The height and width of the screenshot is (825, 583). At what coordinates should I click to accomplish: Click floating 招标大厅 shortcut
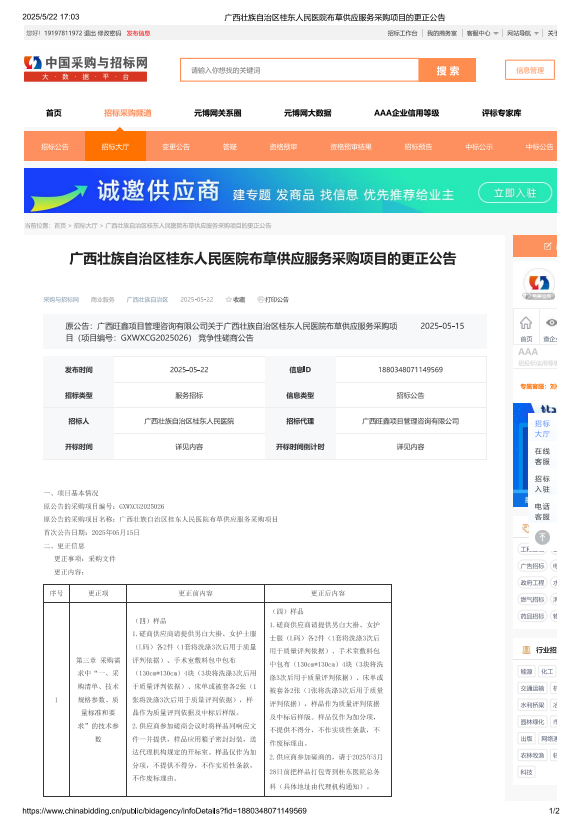(542, 428)
